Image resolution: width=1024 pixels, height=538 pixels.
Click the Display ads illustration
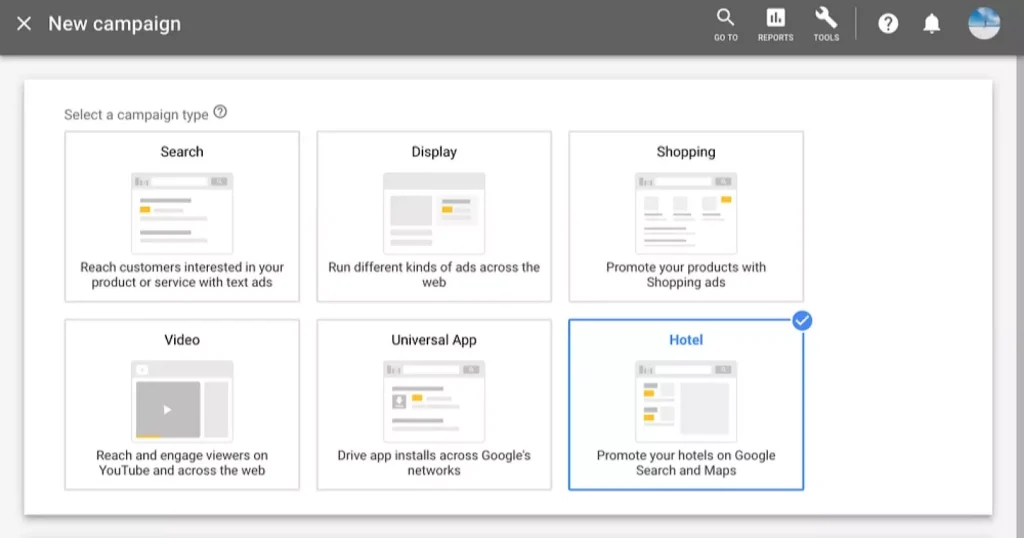434,213
